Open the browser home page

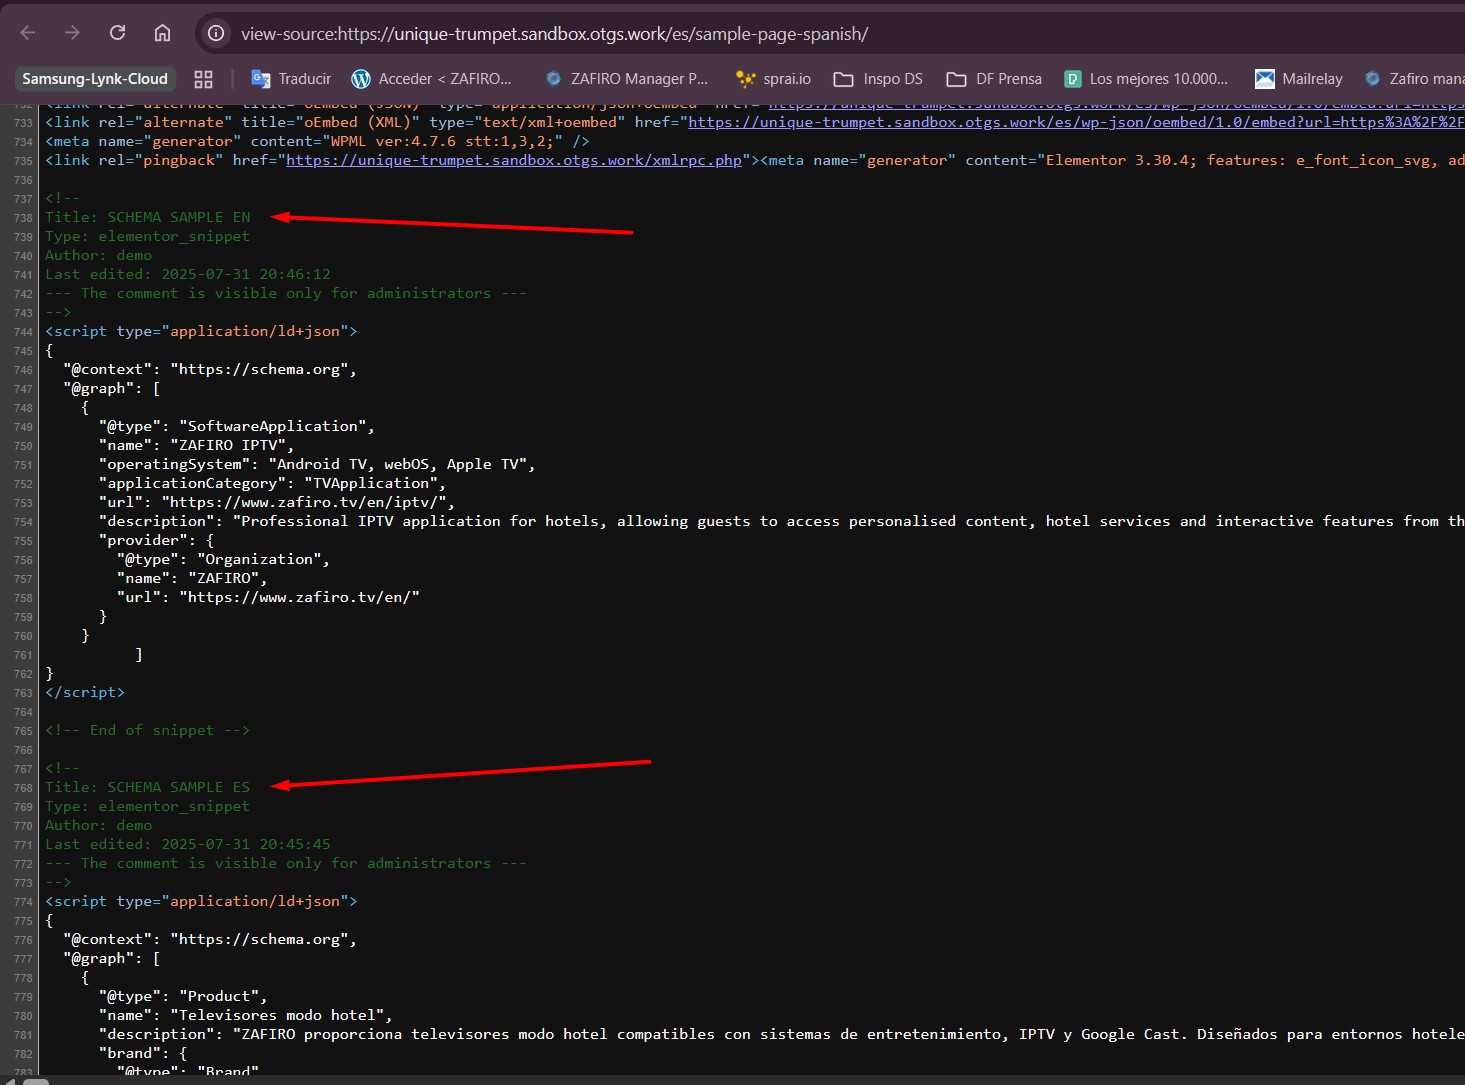(162, 33)
